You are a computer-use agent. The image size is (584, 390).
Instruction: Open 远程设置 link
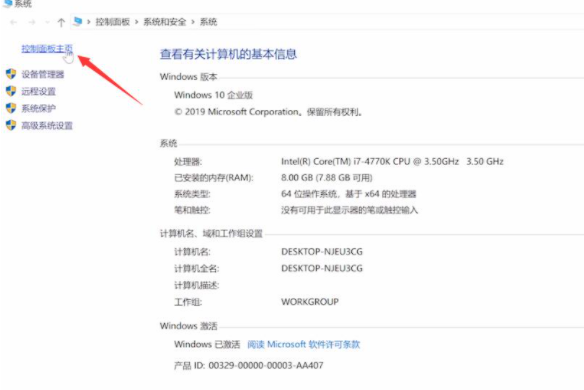pyautogui.click(x=38, y=91)
